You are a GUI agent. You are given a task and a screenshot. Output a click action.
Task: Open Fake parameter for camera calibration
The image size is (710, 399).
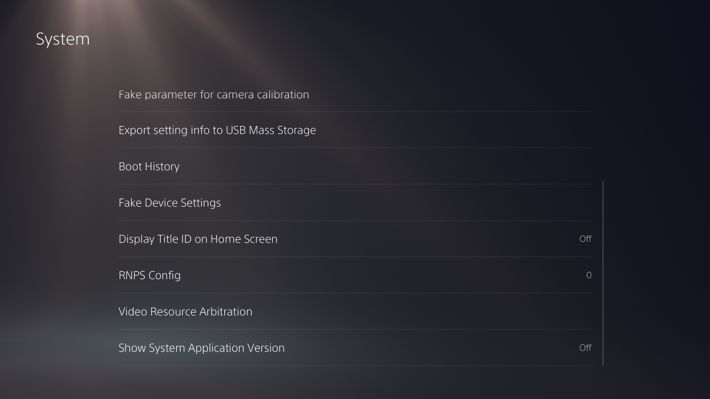pos(355,94)
